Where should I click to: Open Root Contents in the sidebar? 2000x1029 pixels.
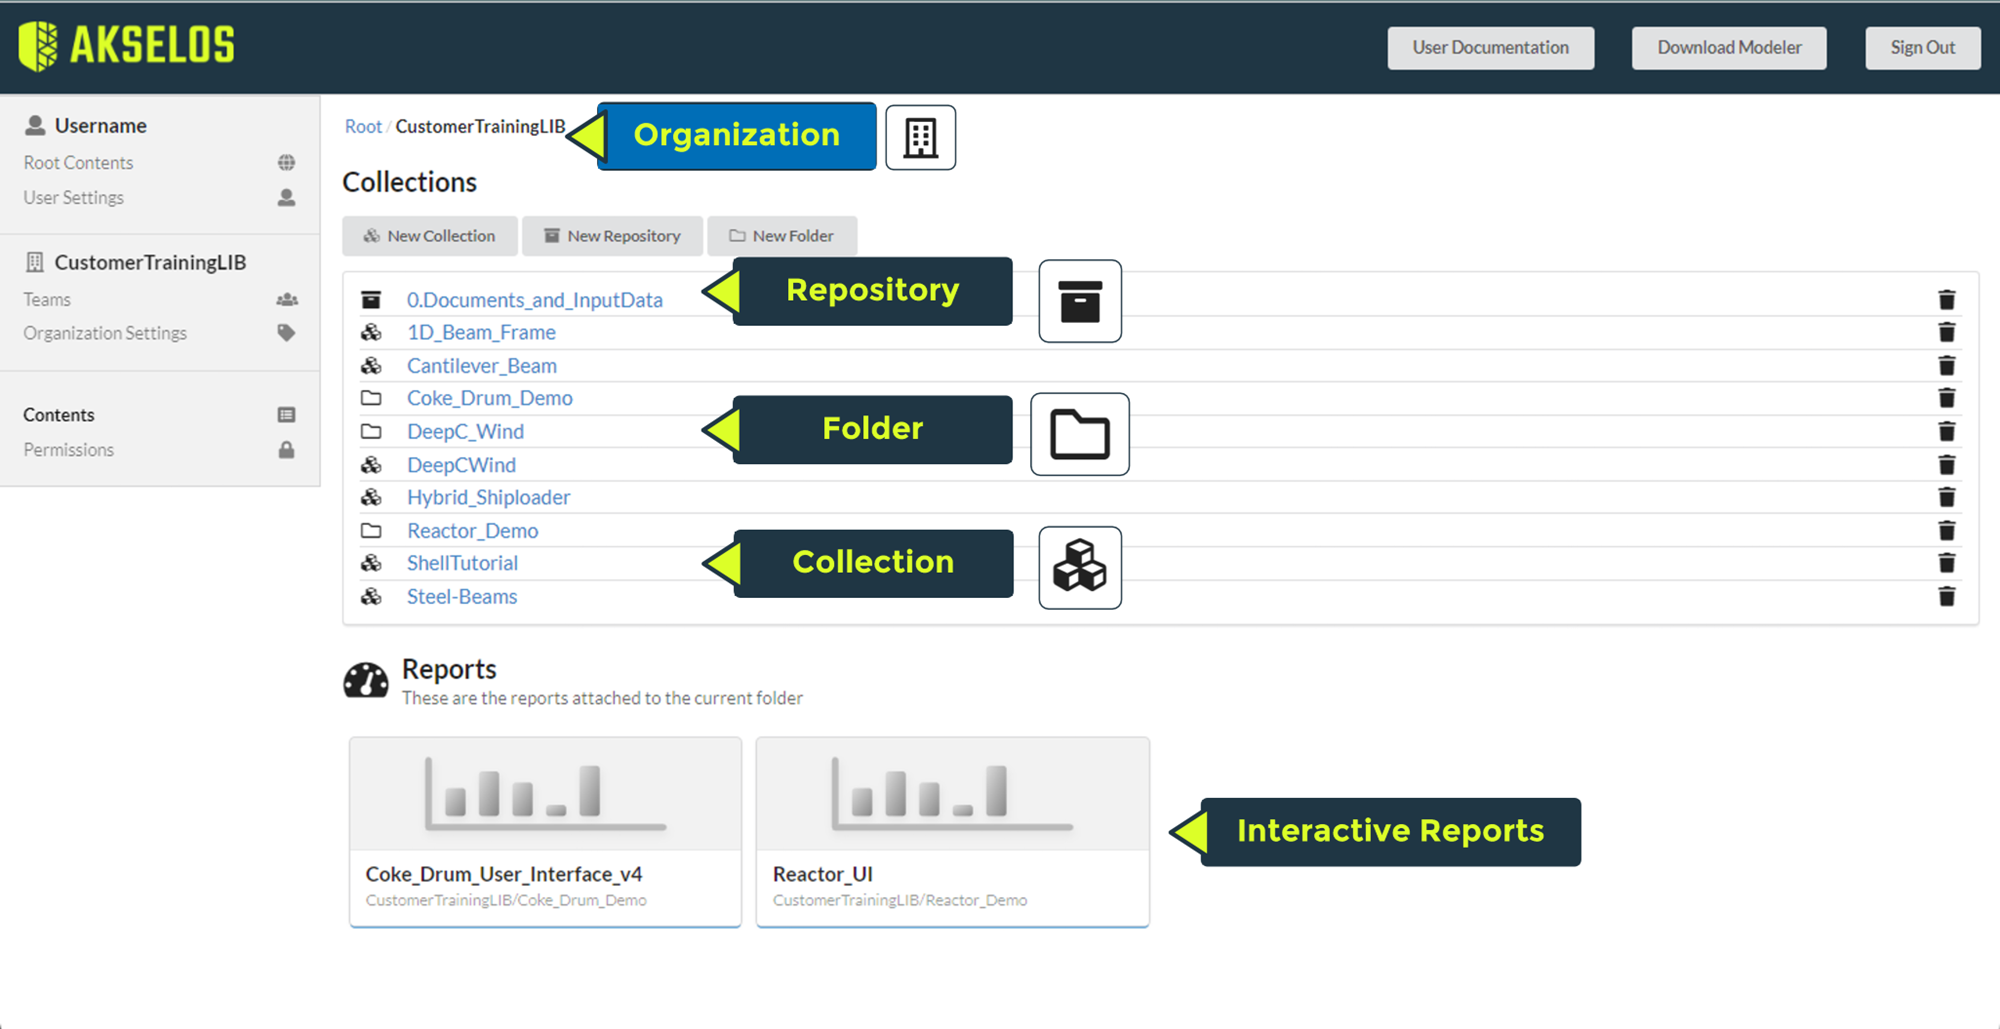tap(78, 162)
